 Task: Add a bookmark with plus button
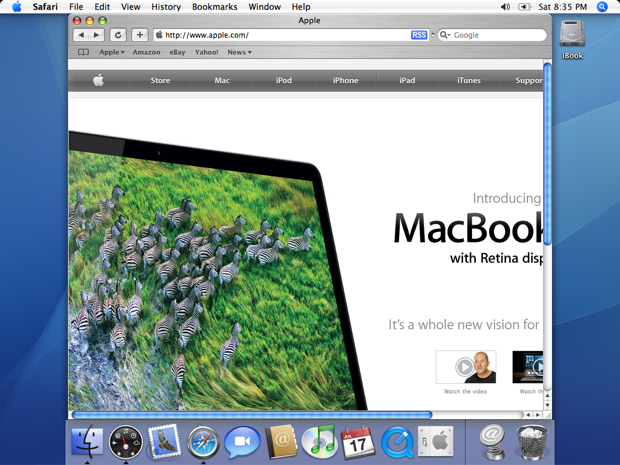(x=140, y=35)
